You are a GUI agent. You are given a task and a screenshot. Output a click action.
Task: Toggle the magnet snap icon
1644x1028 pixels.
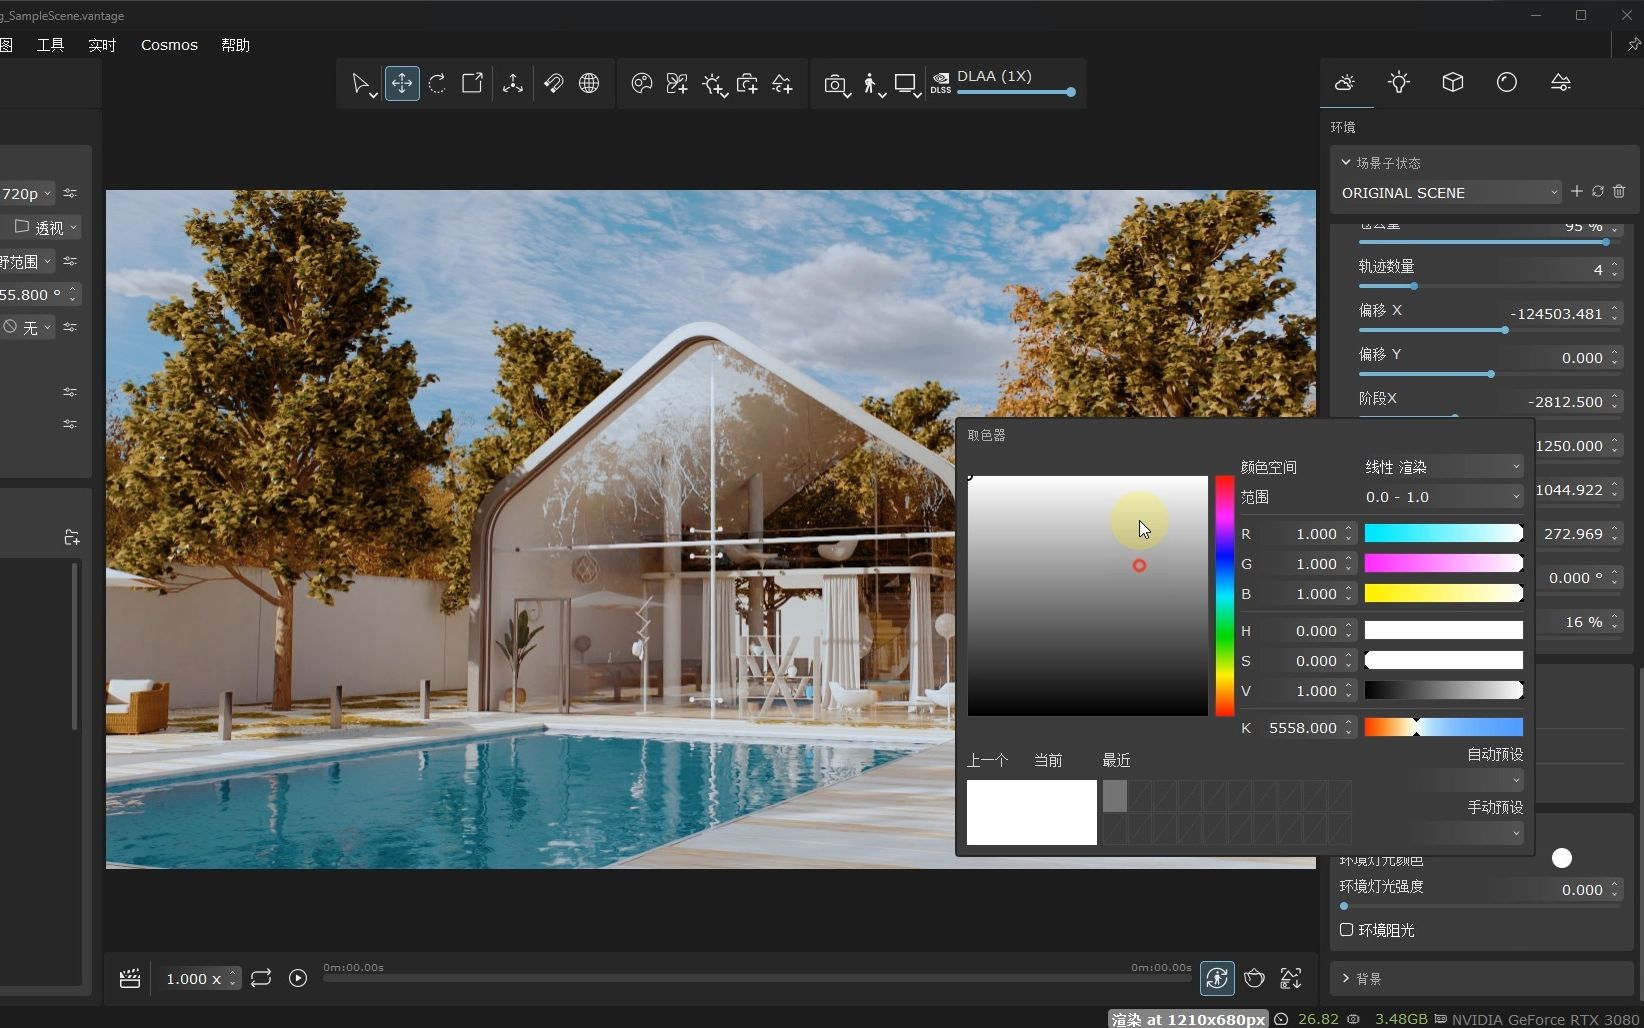tap(553, 84)
